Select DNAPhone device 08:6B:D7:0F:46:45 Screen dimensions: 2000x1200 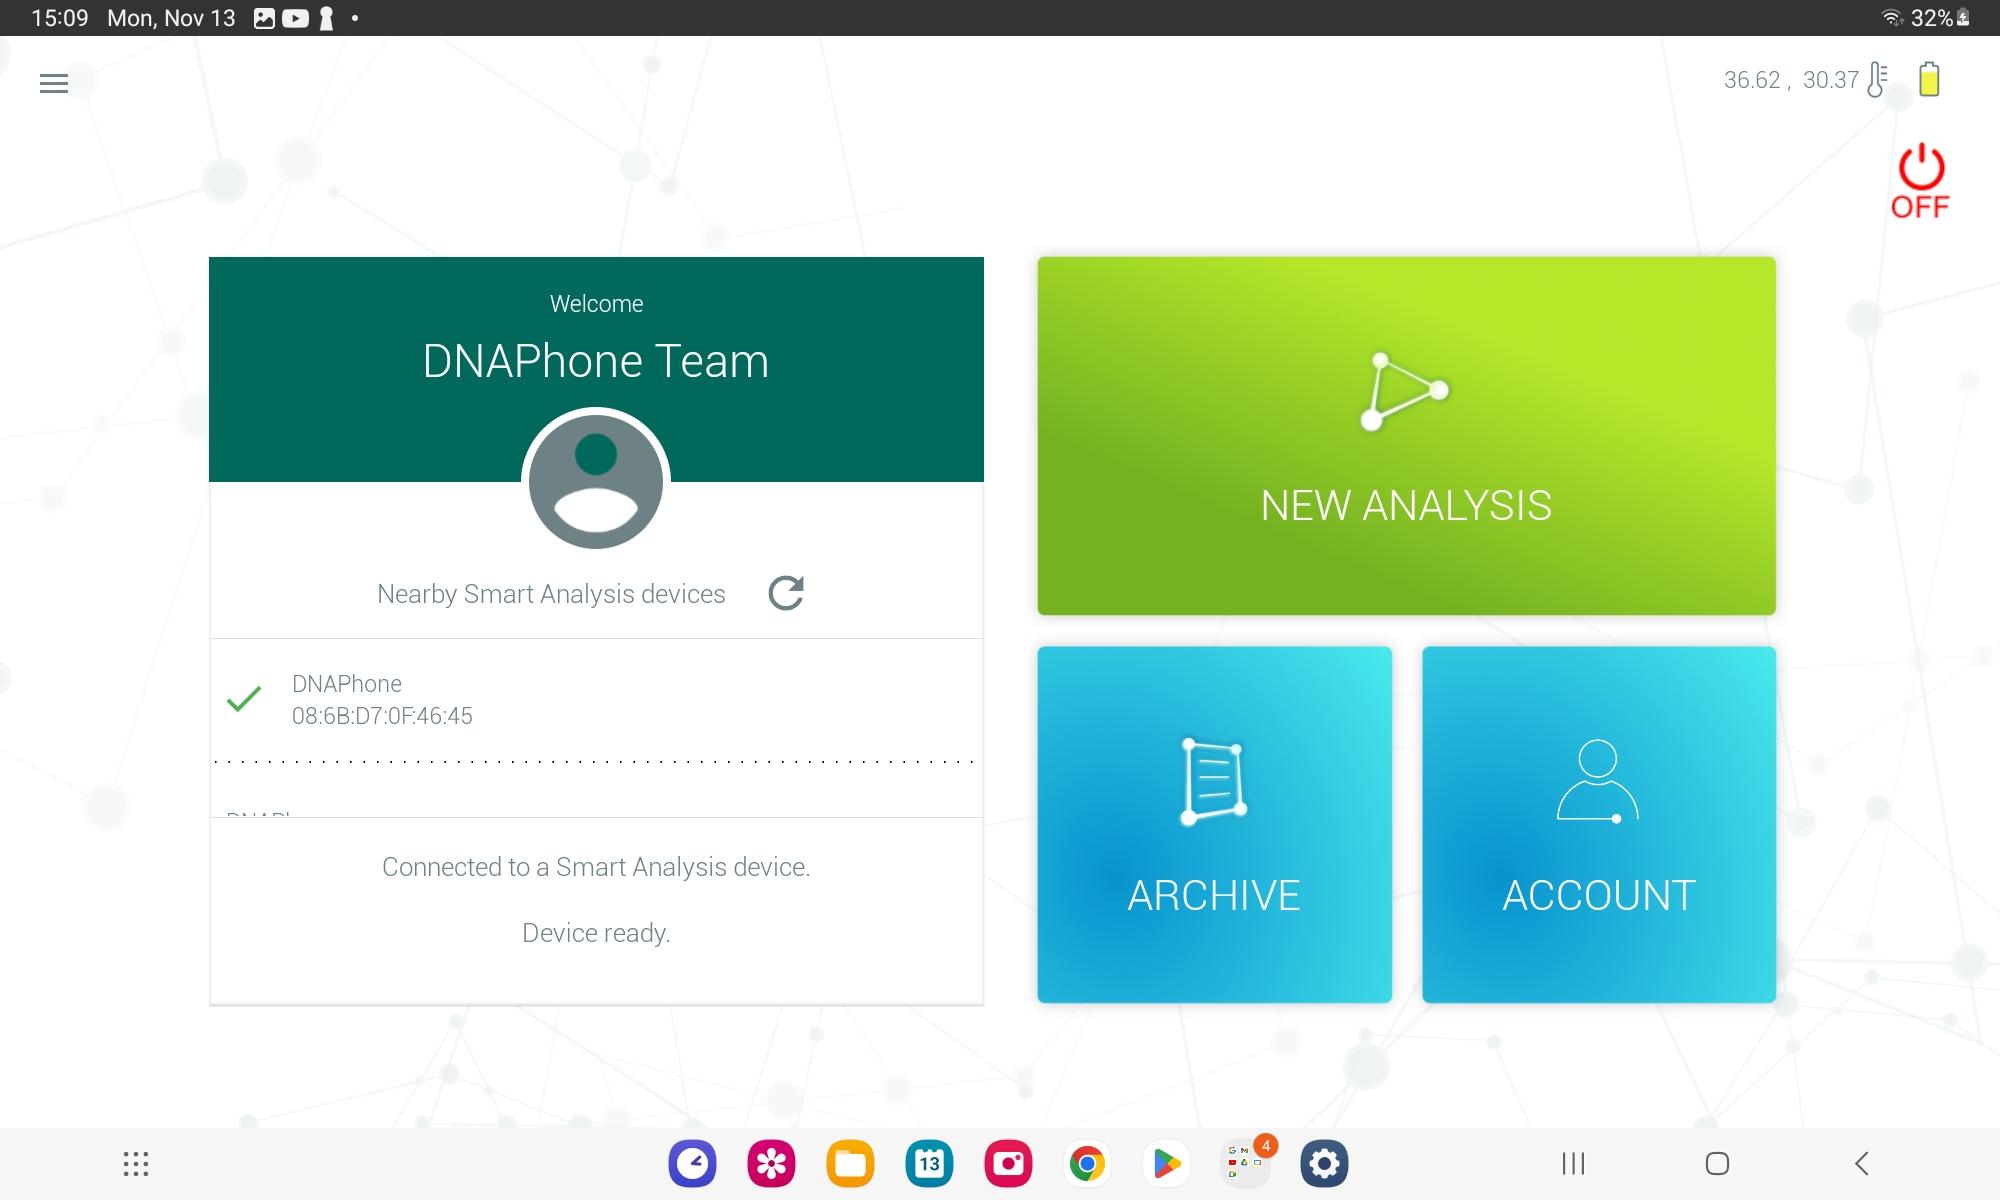[596, 700]
